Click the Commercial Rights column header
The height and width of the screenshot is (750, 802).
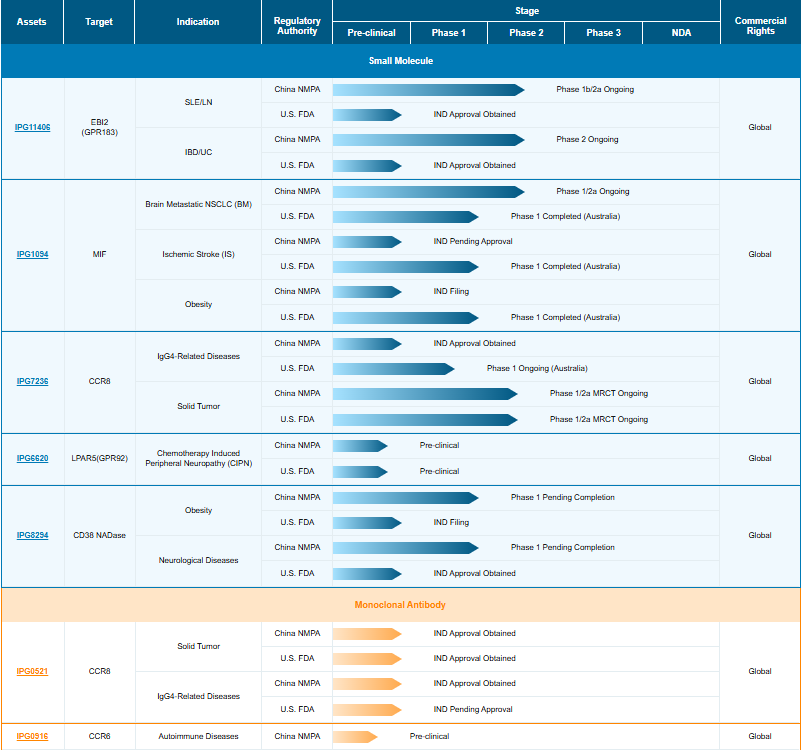(760, 24)
